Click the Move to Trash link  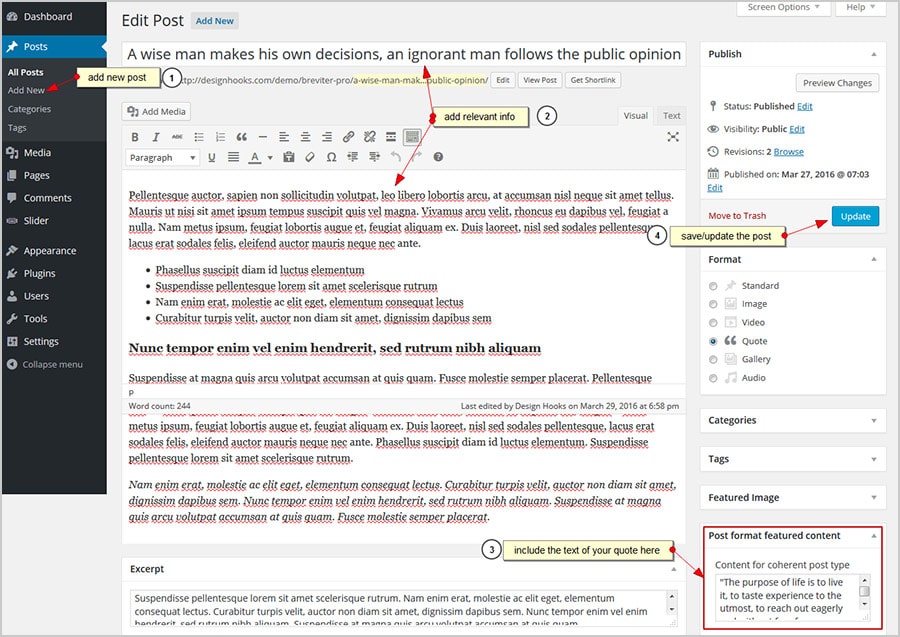pos(737,216)
